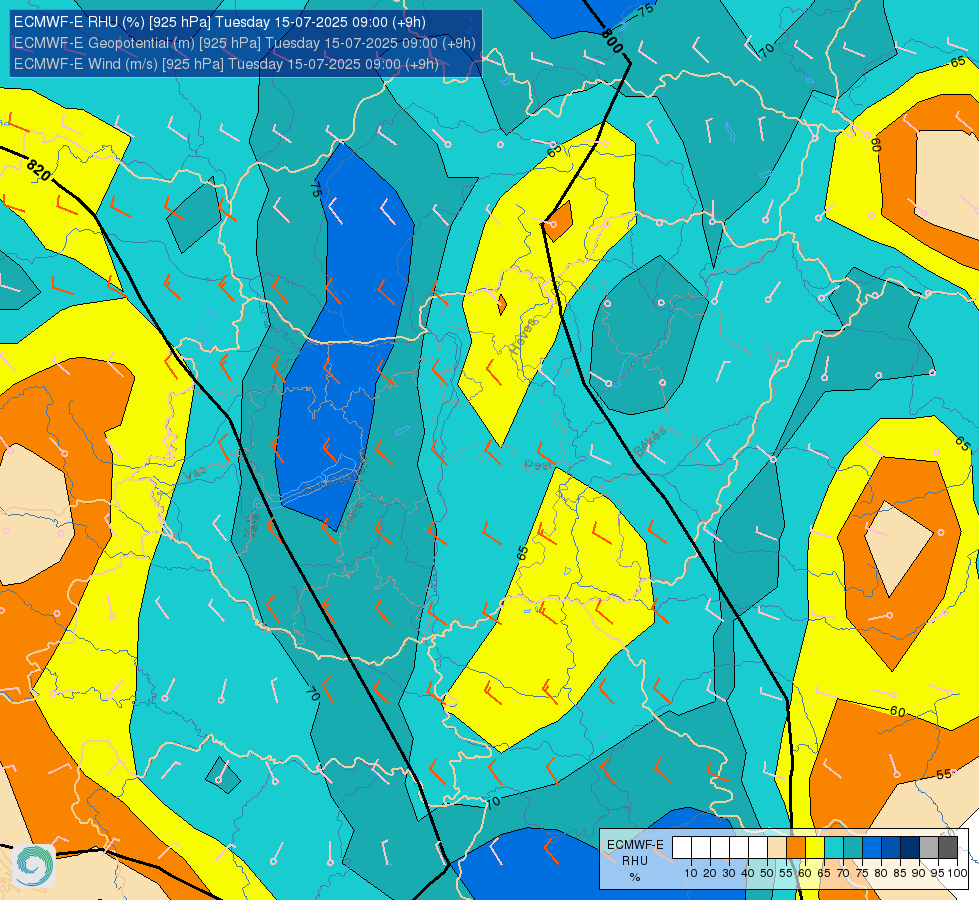Click the light gray 90-95 legend swatch

click(928, 848)
